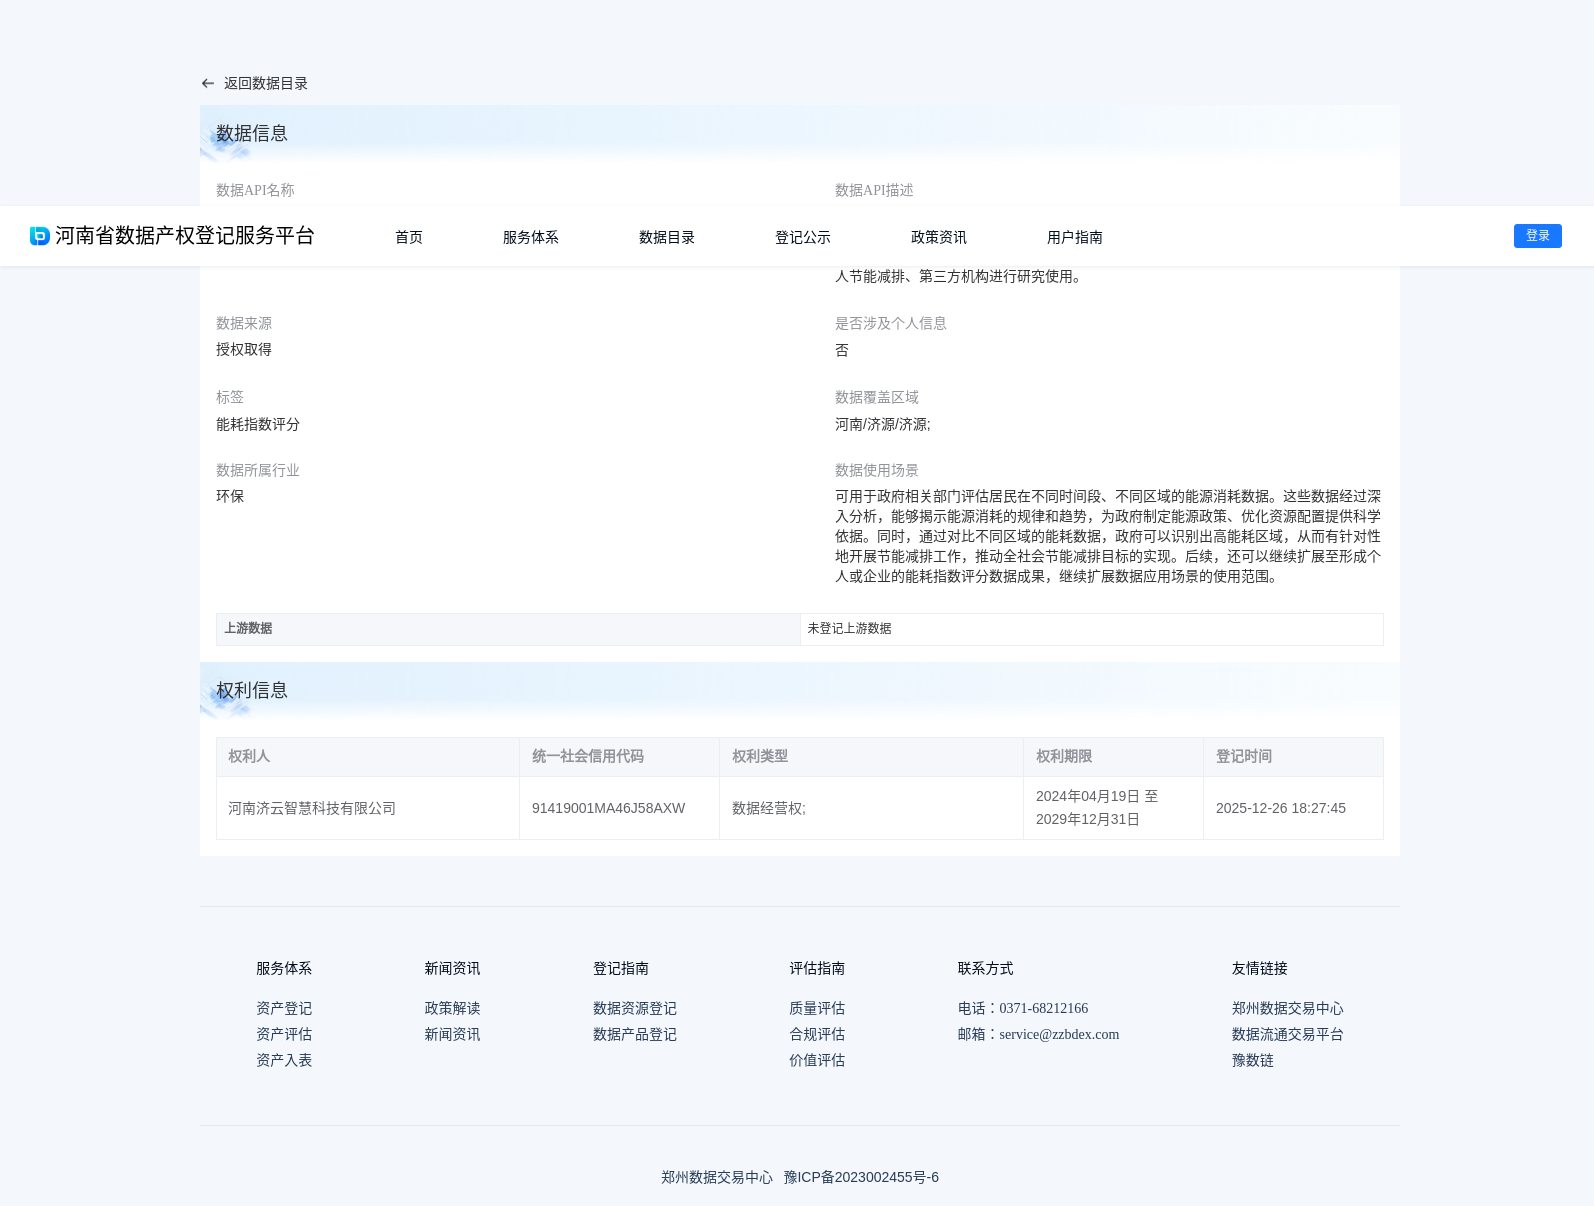Click 未登记上游数据 cell
Viewport: 1594px width, 1206px height.
click(x=1092, y=629)
